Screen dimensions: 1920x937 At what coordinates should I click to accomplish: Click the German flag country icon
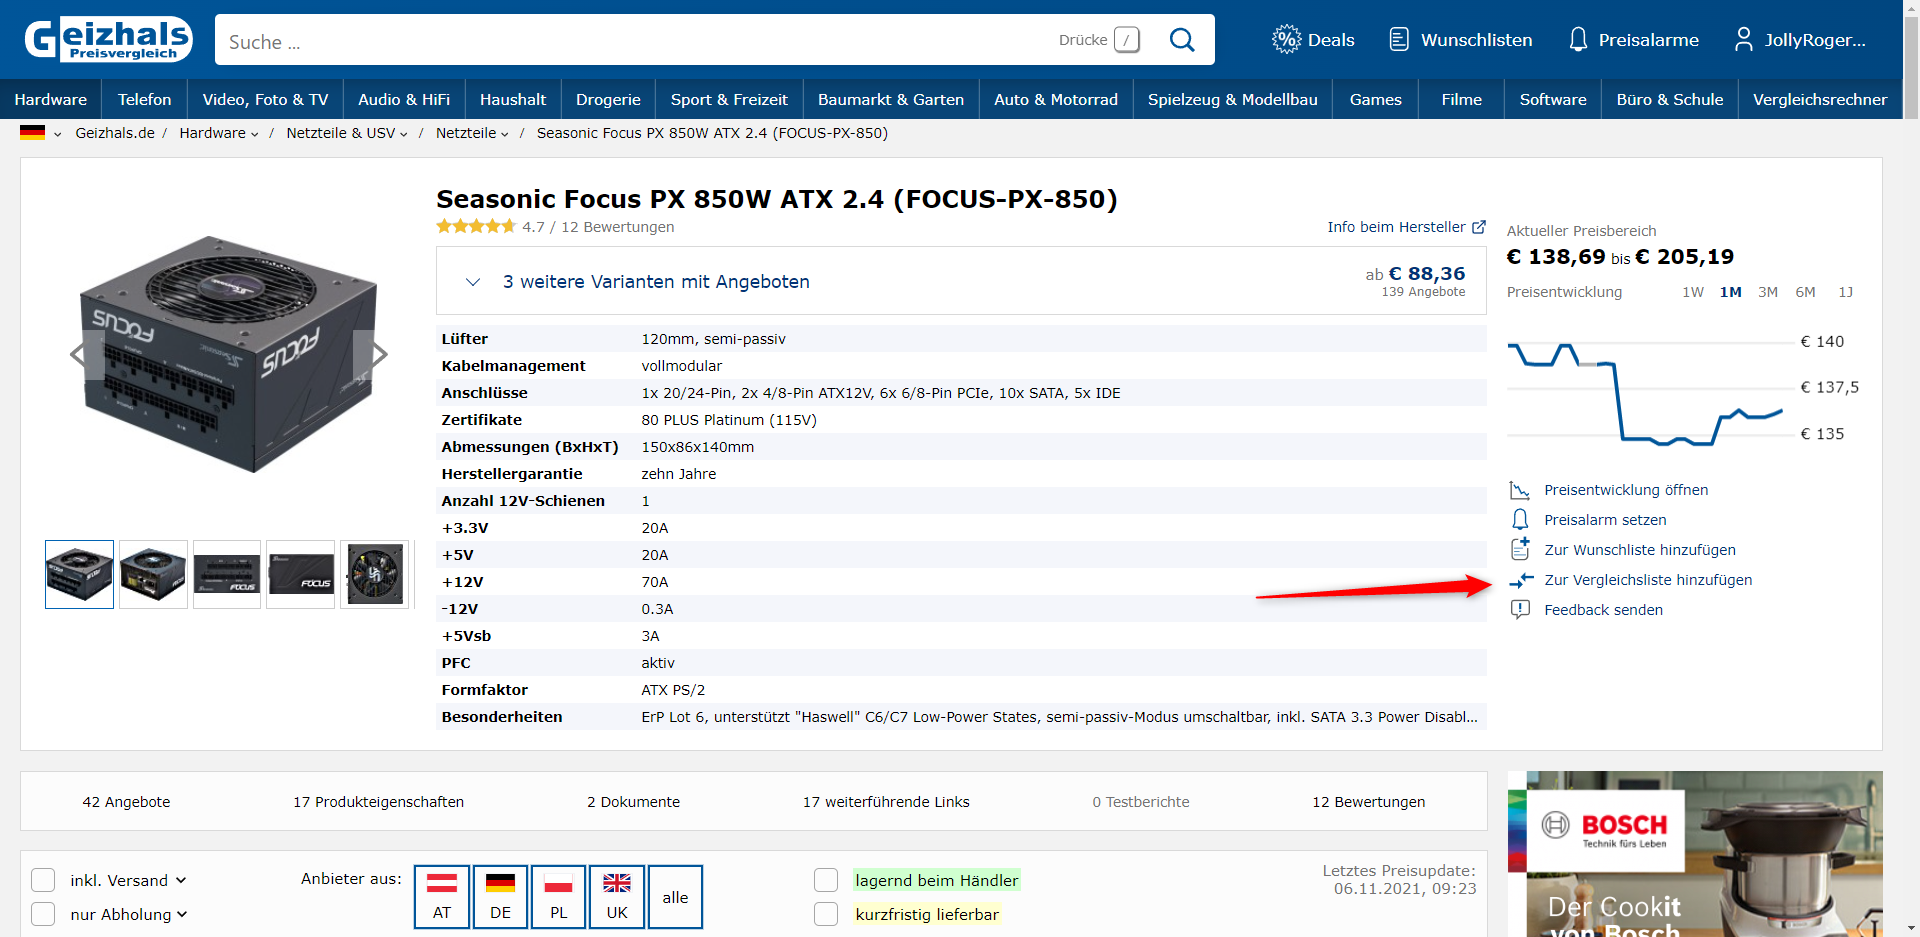[x=32, y=133]
